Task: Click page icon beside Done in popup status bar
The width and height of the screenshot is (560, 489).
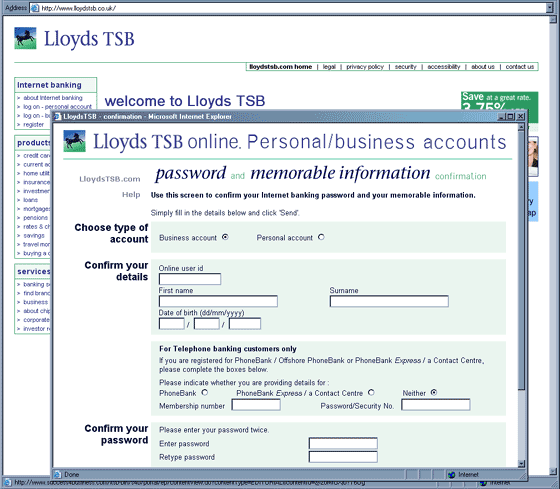Action: tap(57, 475)
